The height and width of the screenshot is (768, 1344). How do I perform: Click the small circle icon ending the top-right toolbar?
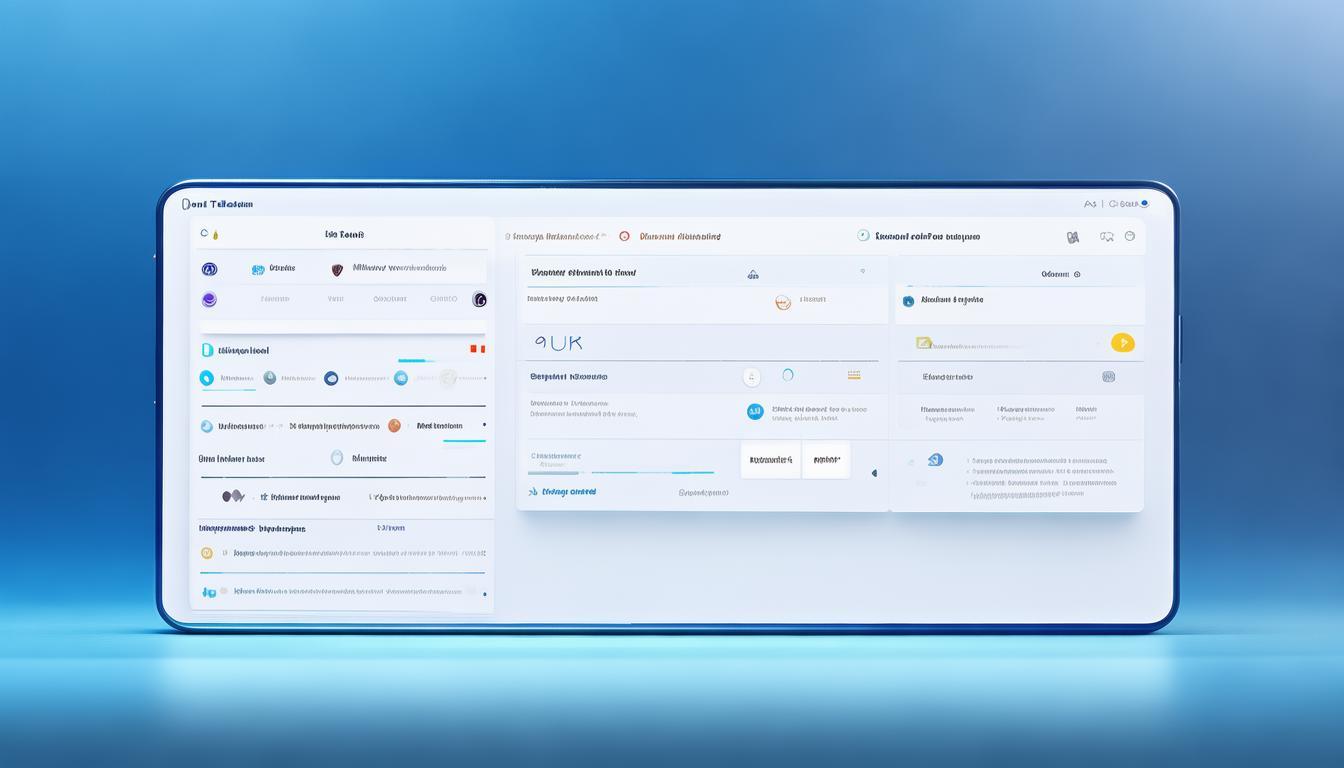(1130, 236)
